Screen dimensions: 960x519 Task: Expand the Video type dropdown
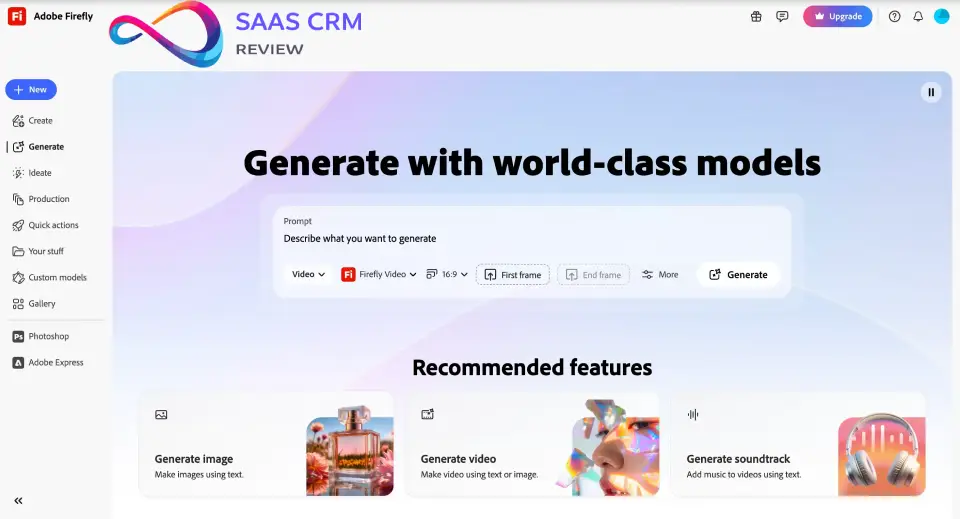308,274
